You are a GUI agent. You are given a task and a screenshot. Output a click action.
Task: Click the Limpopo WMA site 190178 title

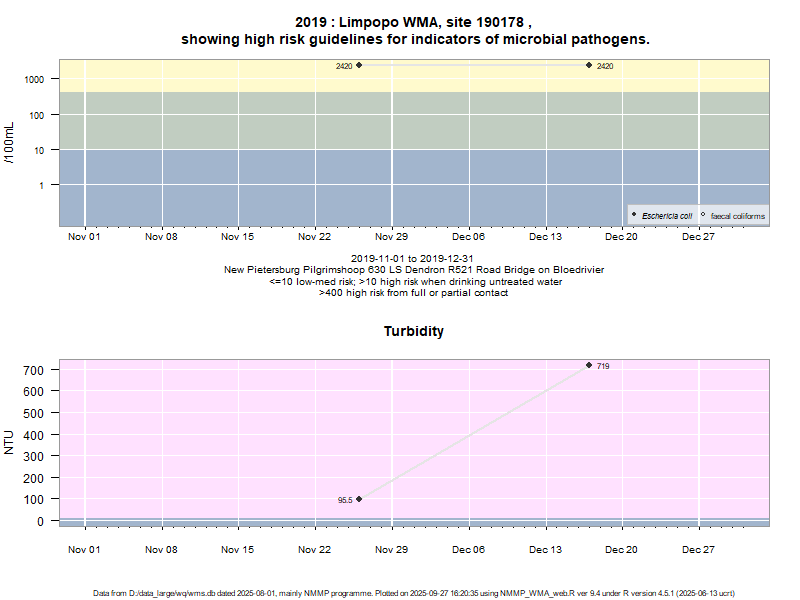414,22
